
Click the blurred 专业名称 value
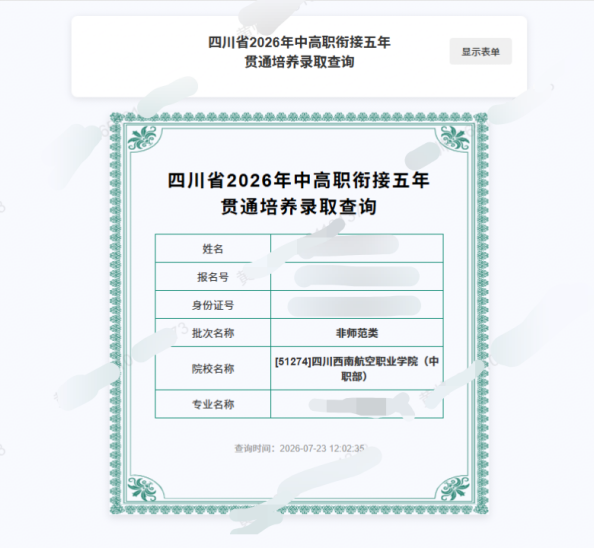tap(356, 406)
